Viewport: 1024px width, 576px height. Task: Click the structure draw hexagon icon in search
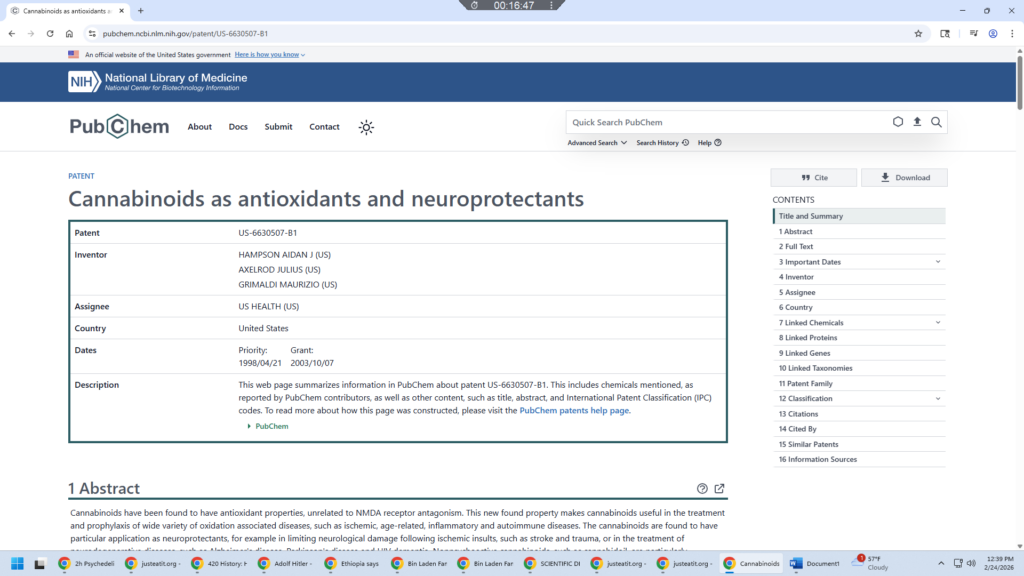coord(898,122)
